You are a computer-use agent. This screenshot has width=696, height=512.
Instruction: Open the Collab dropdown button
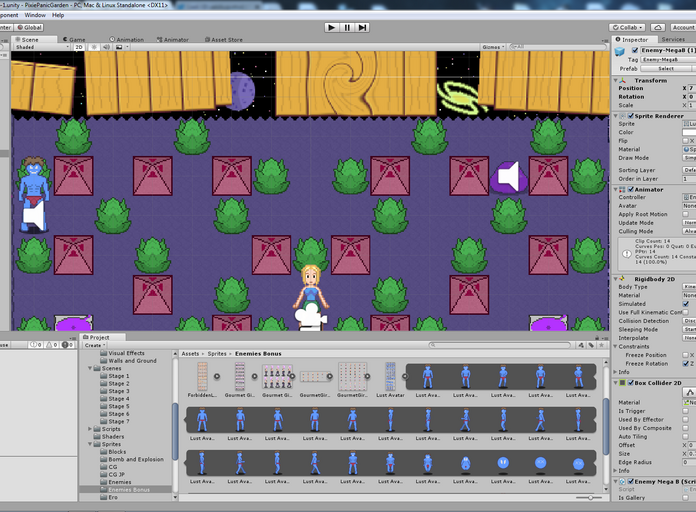(x=628, y=28)
